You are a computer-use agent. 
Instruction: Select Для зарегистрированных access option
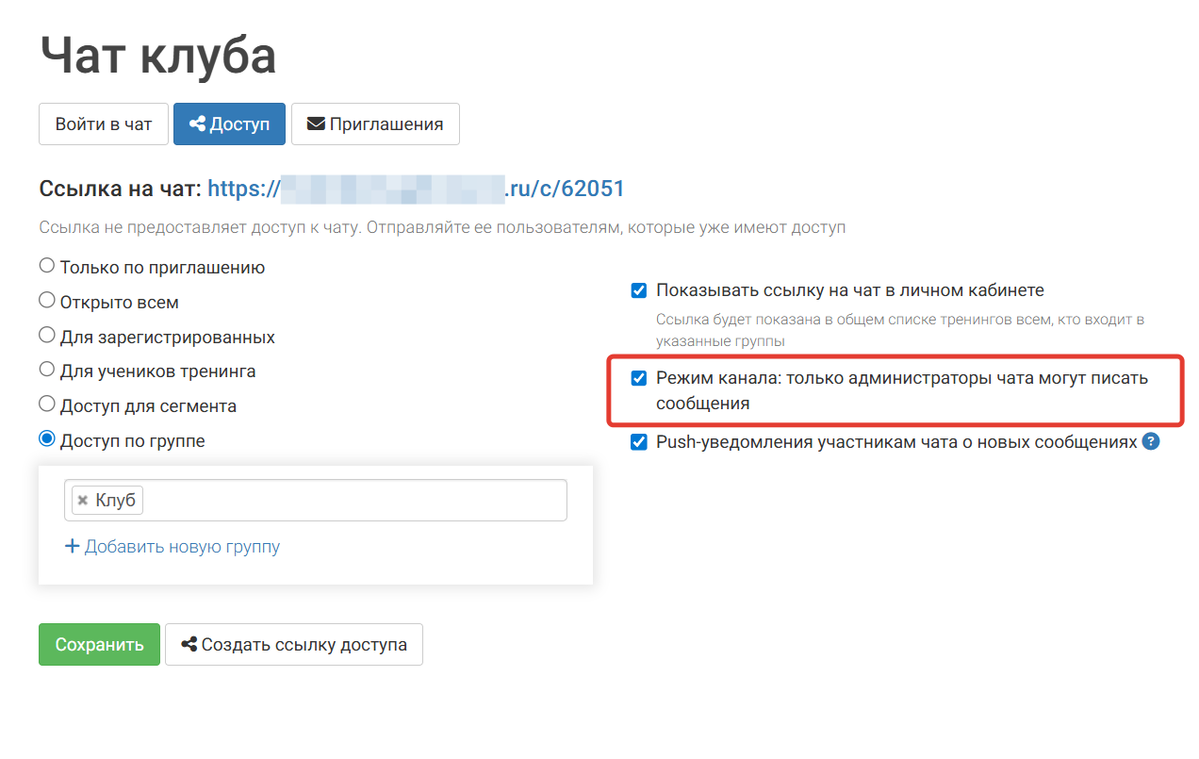46,335
